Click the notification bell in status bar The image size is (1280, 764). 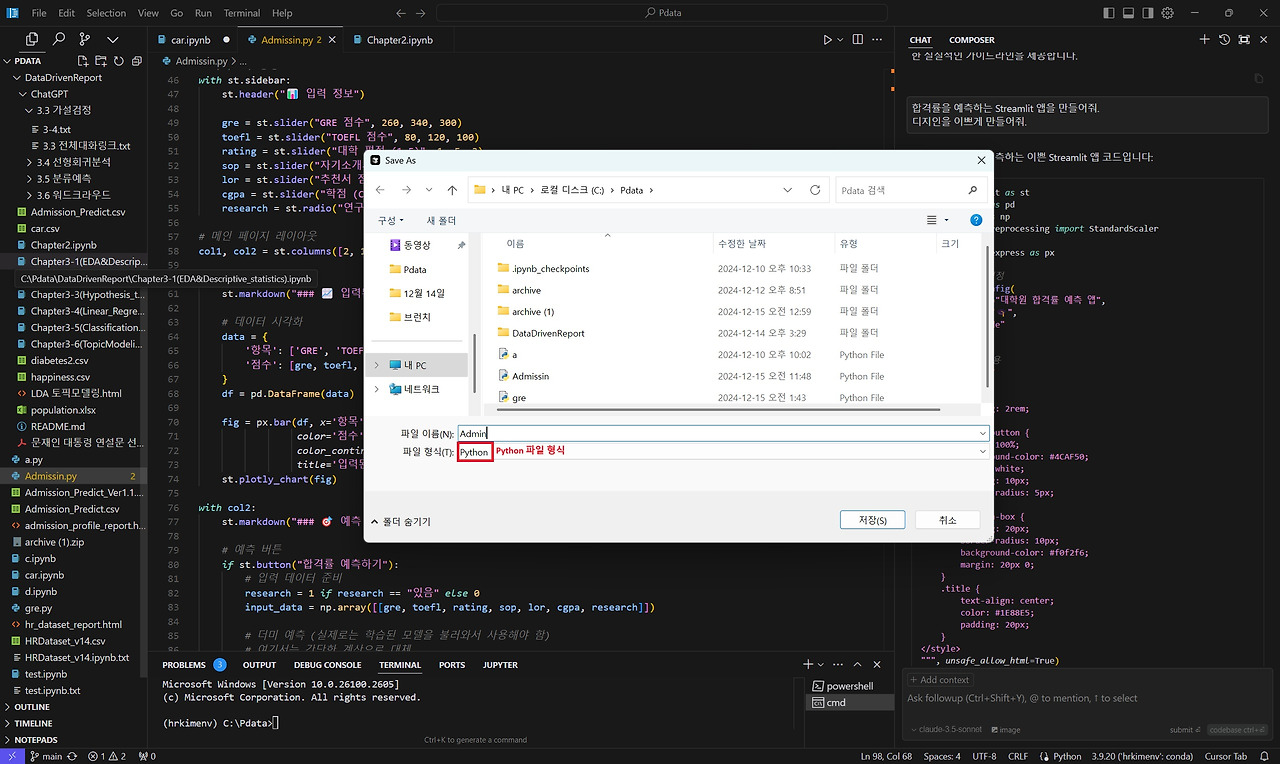point(1265,756)
